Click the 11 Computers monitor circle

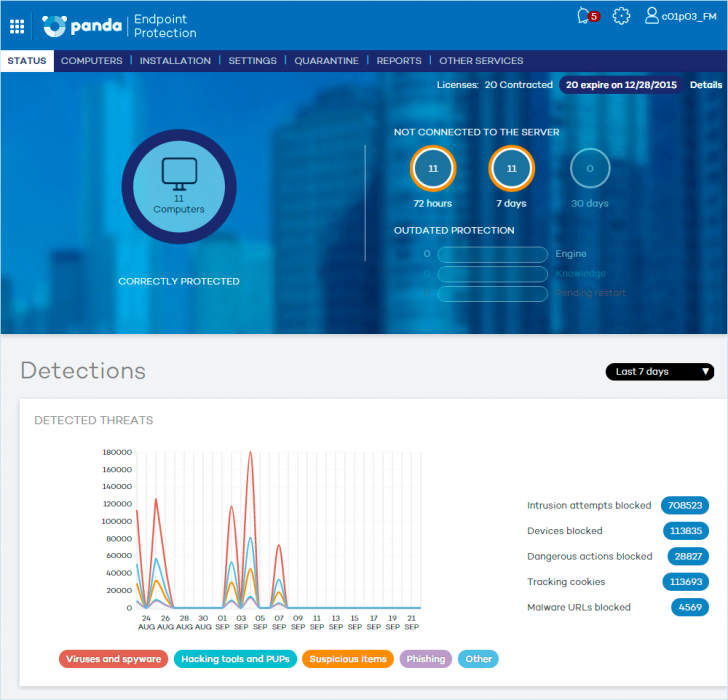179,187
